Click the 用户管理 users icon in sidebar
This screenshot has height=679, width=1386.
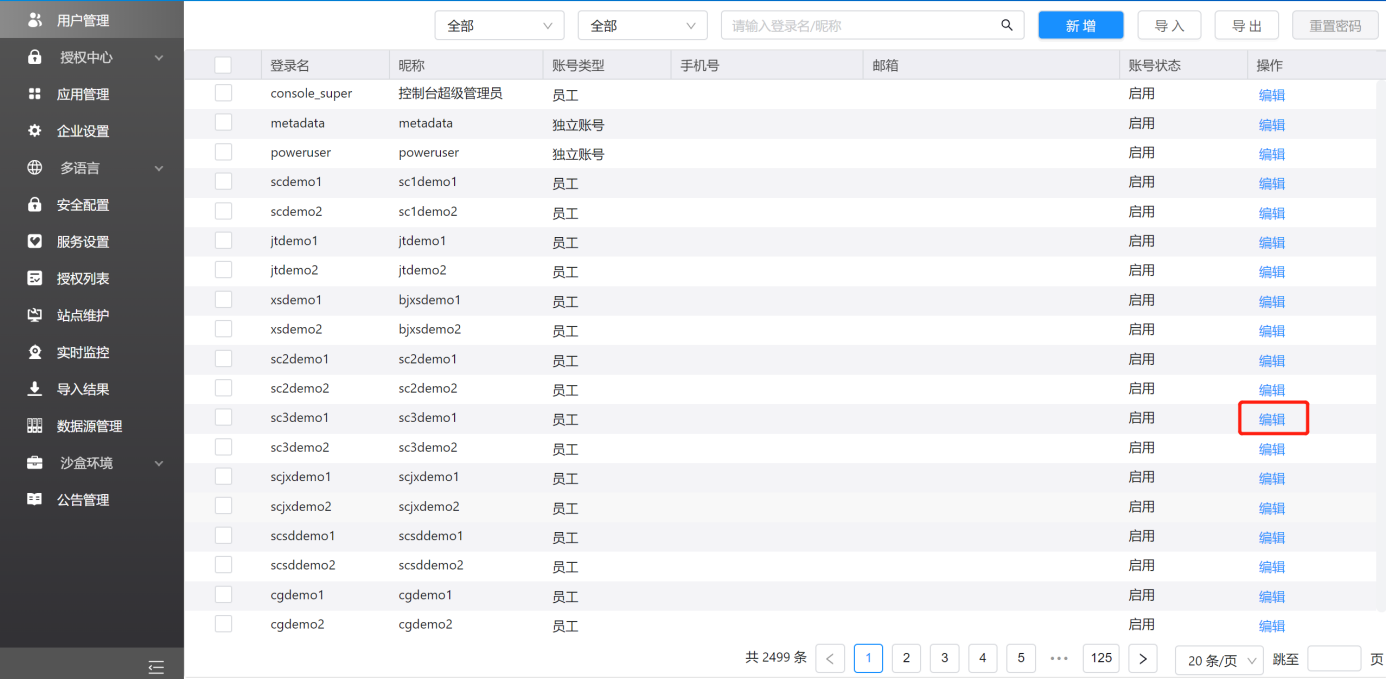click(x=35, y=20)
